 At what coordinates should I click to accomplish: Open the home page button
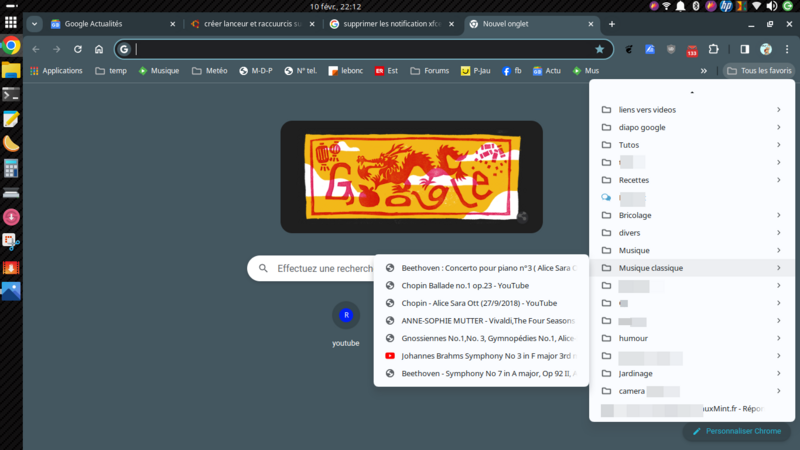pyautogui.click(x=99, y=49)
